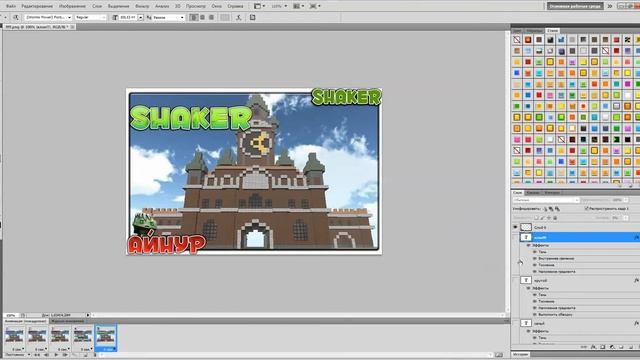Click the Основная рабочая среда workspace button

click(x=575, y=6)
